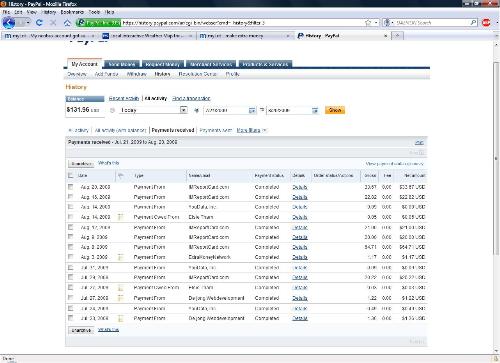
Task: Tick the checkbox for the $23.87 IMReportCard payment
Action: [70, 187]
